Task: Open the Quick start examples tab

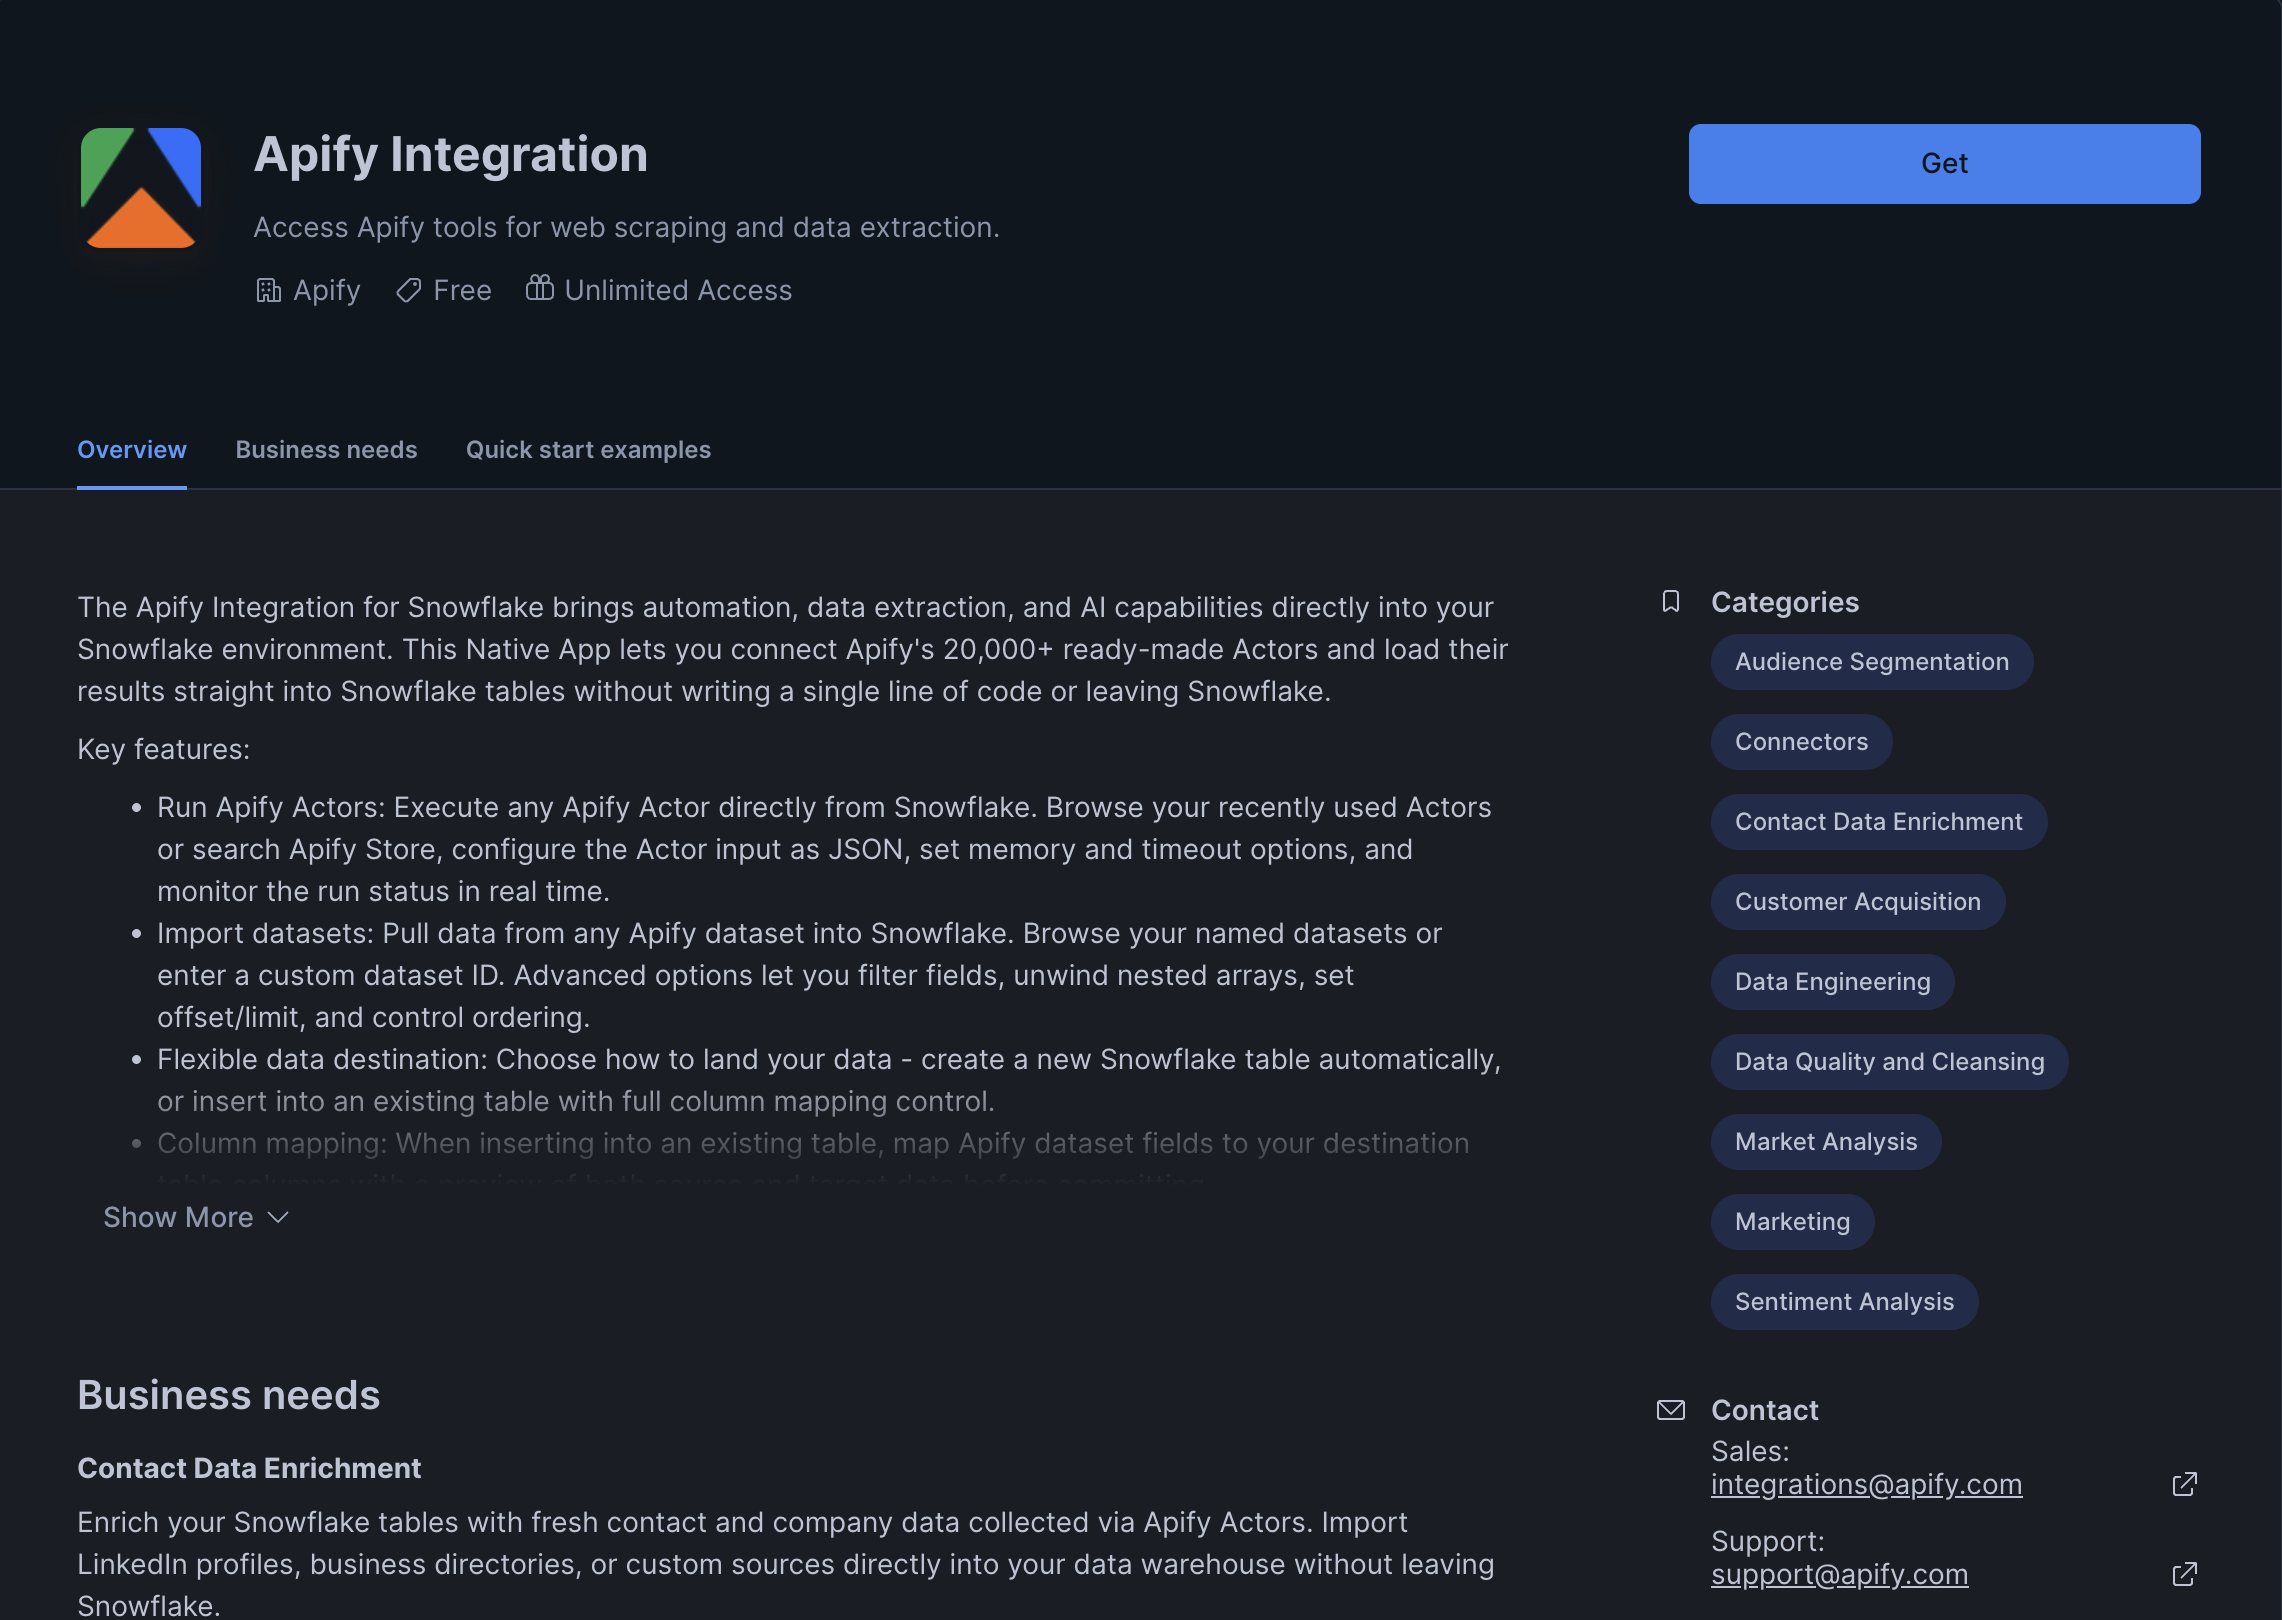Action: (588, 449)
